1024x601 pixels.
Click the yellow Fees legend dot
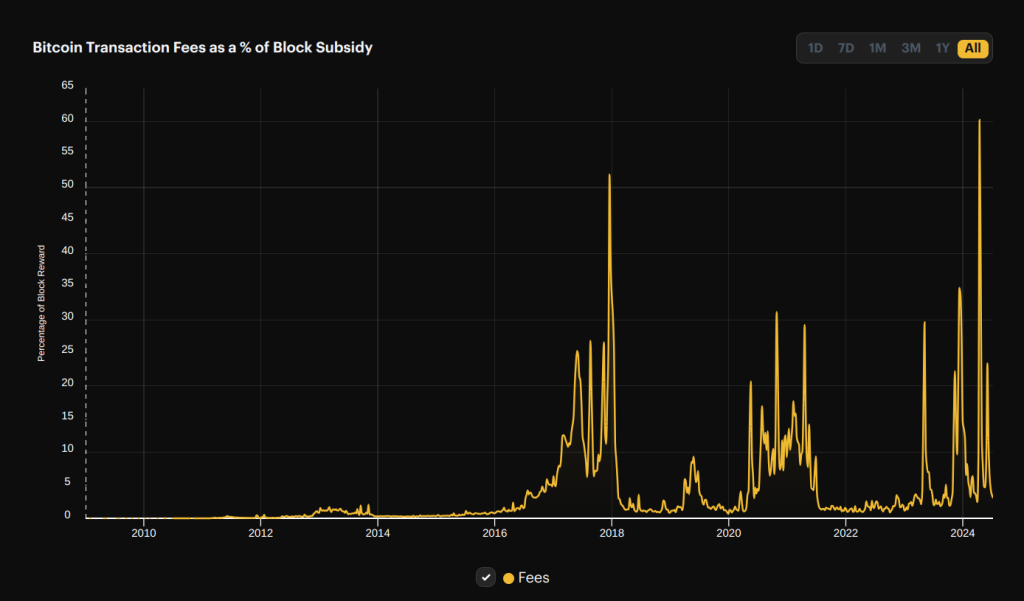pos(509,578)
